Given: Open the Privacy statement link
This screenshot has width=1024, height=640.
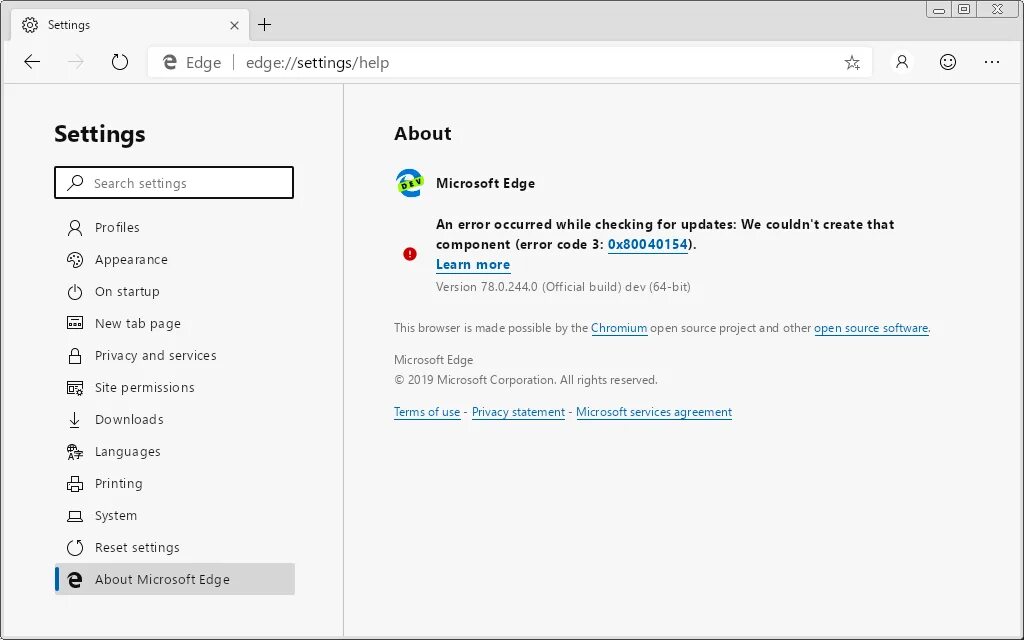Looking at the screenshot, I should [519, 412].
